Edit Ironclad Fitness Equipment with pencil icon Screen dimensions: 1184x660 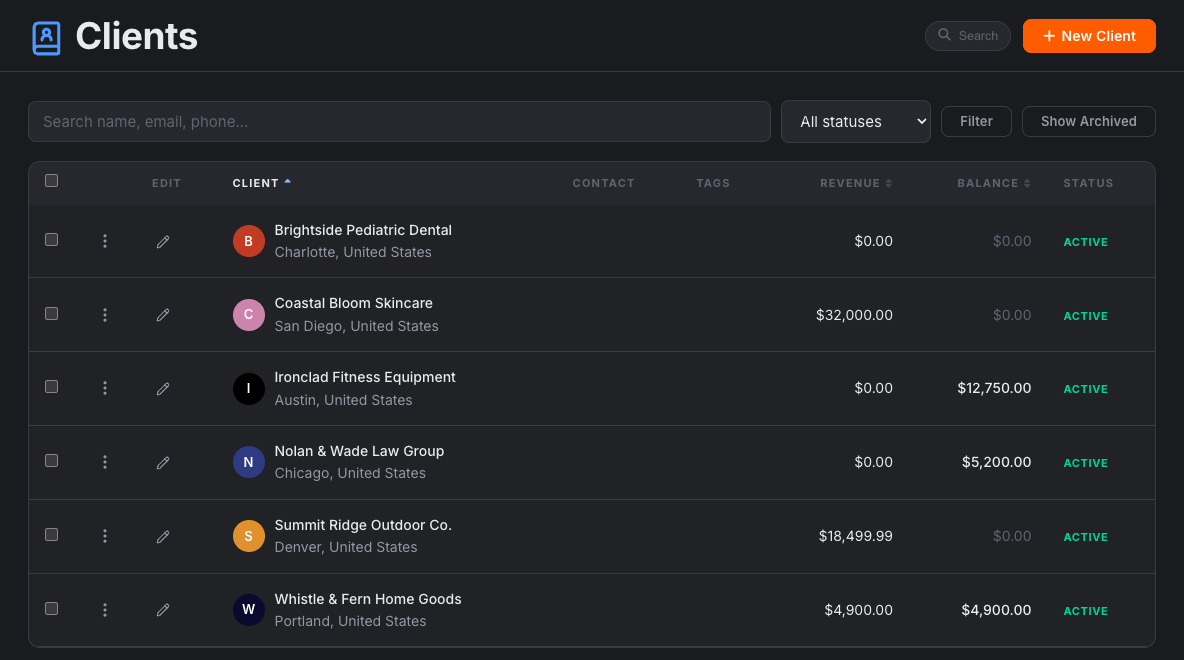tap(163, 389)
